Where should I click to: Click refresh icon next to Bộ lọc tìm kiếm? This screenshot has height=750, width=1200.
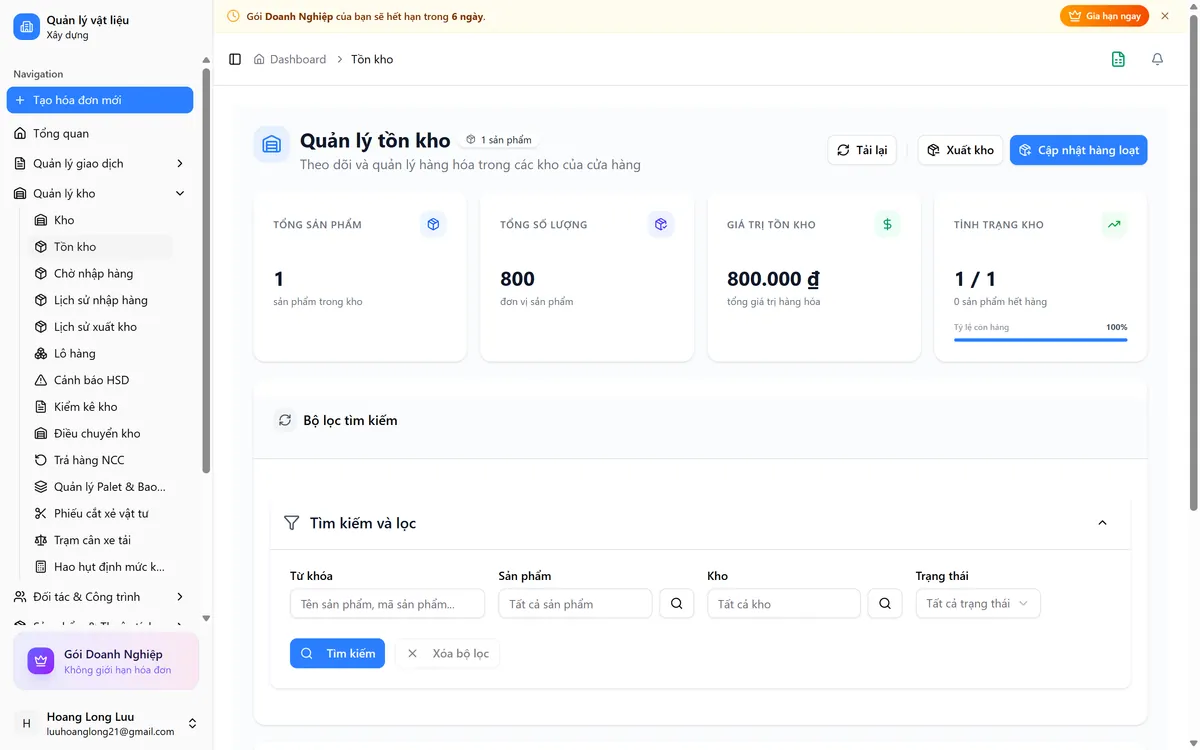285,421
